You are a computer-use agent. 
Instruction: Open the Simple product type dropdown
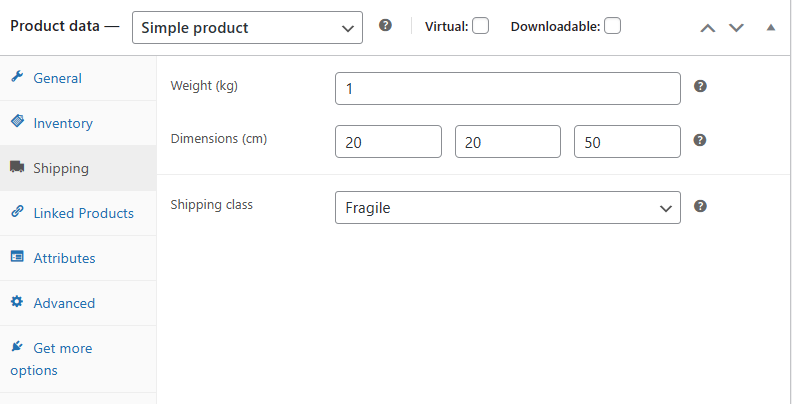tap(248, 28)
